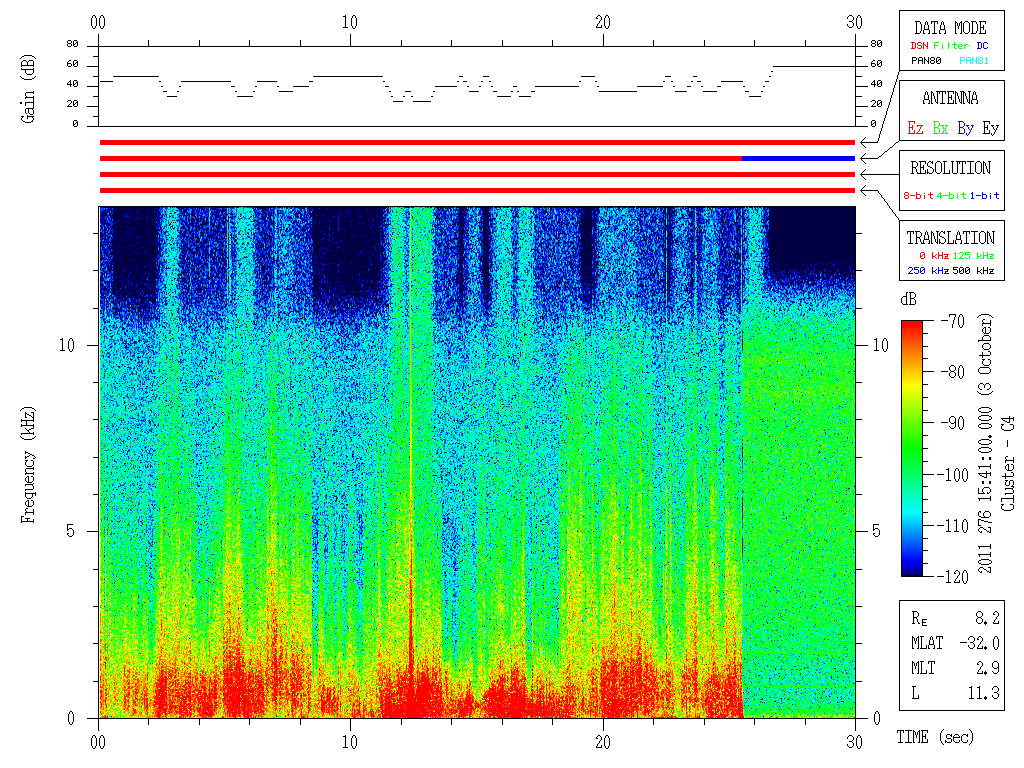Select the red Ez antenna label
Image resolution: width=1024 pixels, height=768 pixels.
tap(916, 128)
